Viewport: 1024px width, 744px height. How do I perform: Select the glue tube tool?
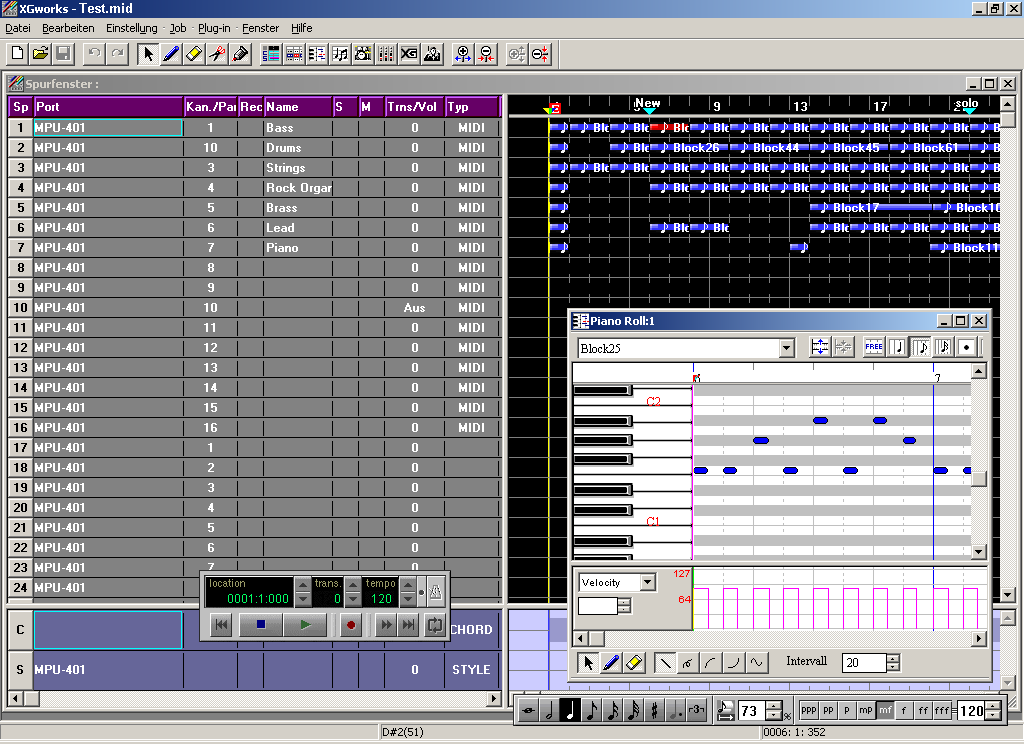(240, 54)
